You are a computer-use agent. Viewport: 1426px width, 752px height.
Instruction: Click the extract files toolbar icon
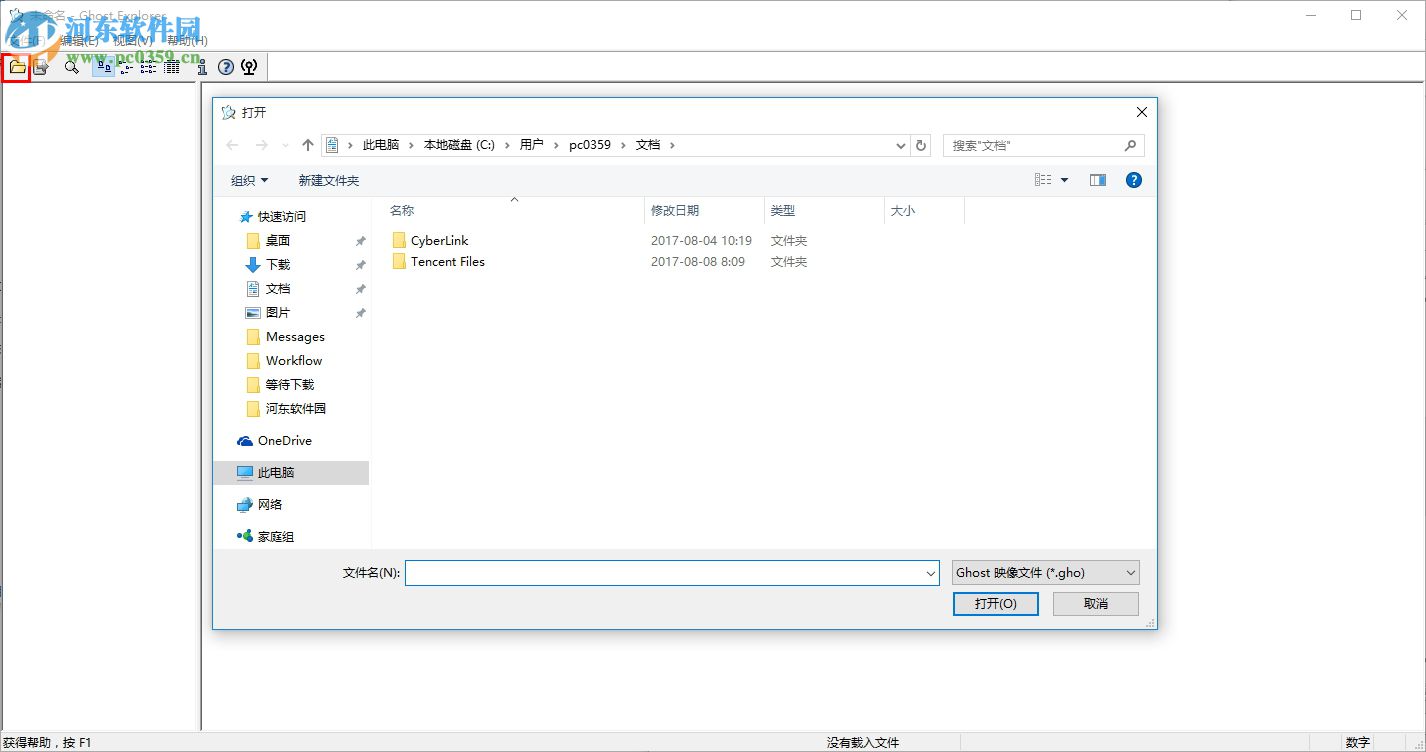pos(41,67)
